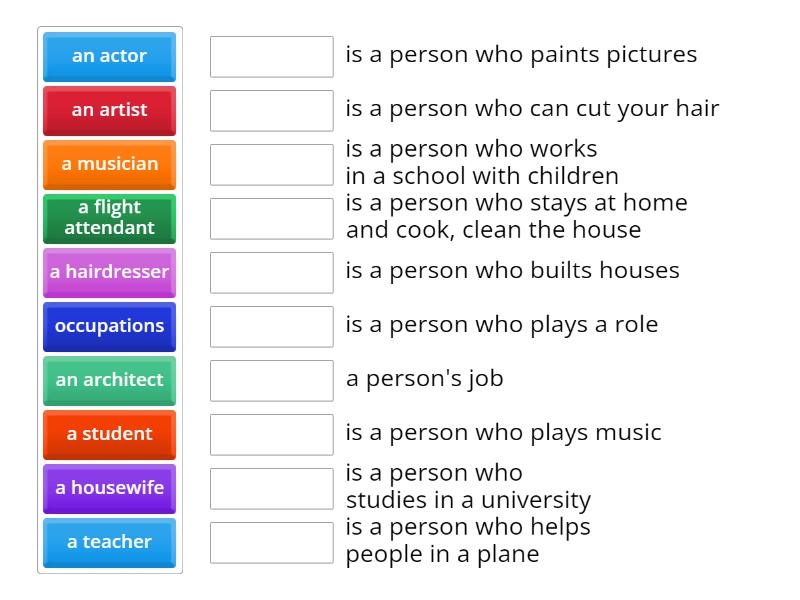Select slot for "helps people in a plane"

coord(271,543)
